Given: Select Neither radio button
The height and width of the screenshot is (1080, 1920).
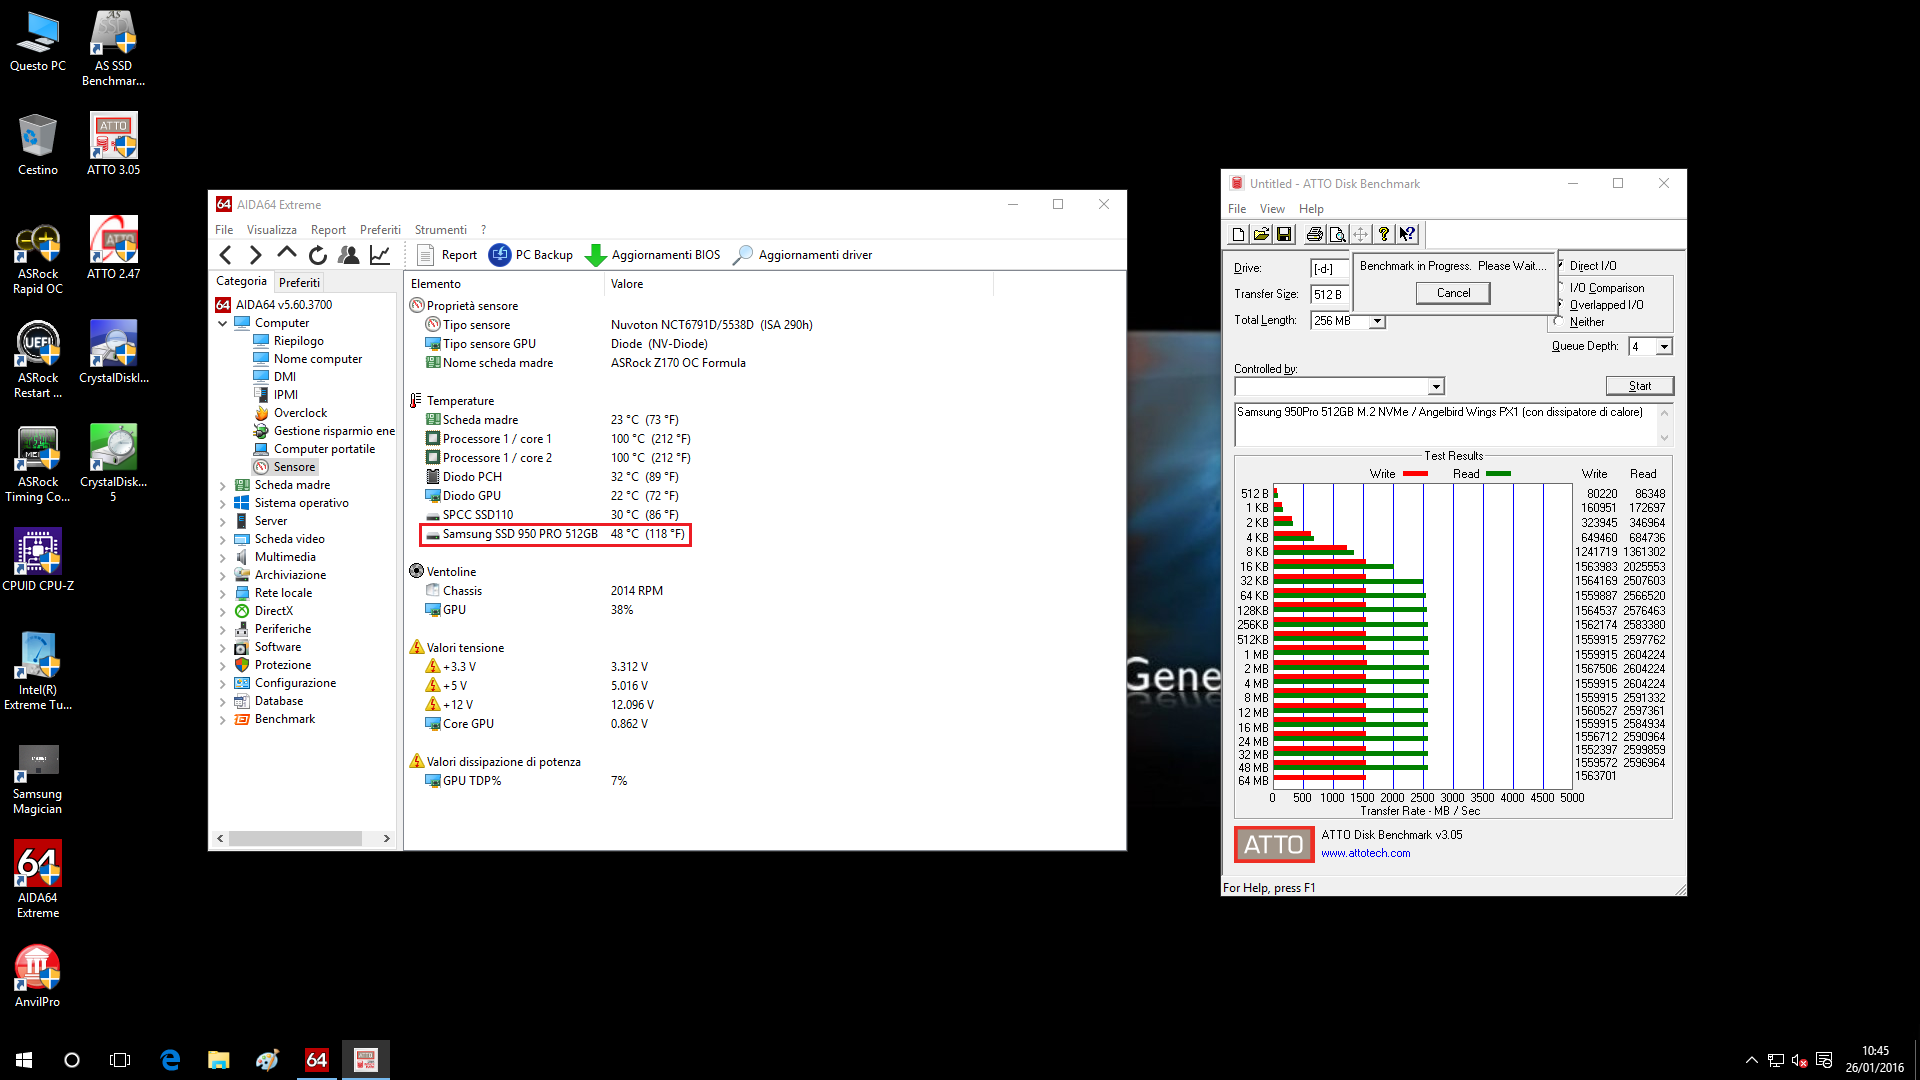Looking at the screenshot, I should pos(1580,322).
